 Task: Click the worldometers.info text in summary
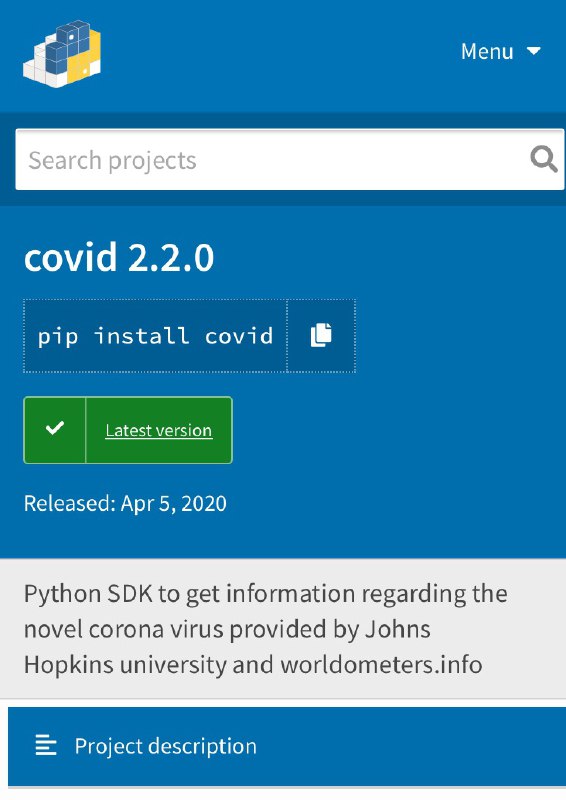[381, 664]
